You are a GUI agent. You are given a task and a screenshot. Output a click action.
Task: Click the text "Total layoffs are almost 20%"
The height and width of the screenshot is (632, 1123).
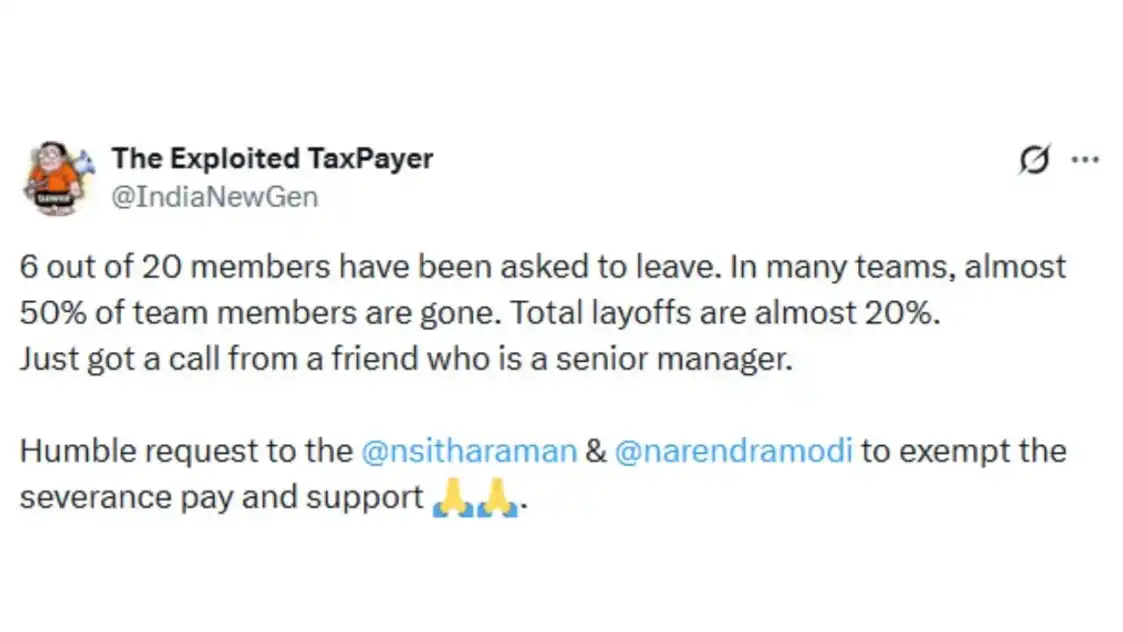tap(728, 312)
